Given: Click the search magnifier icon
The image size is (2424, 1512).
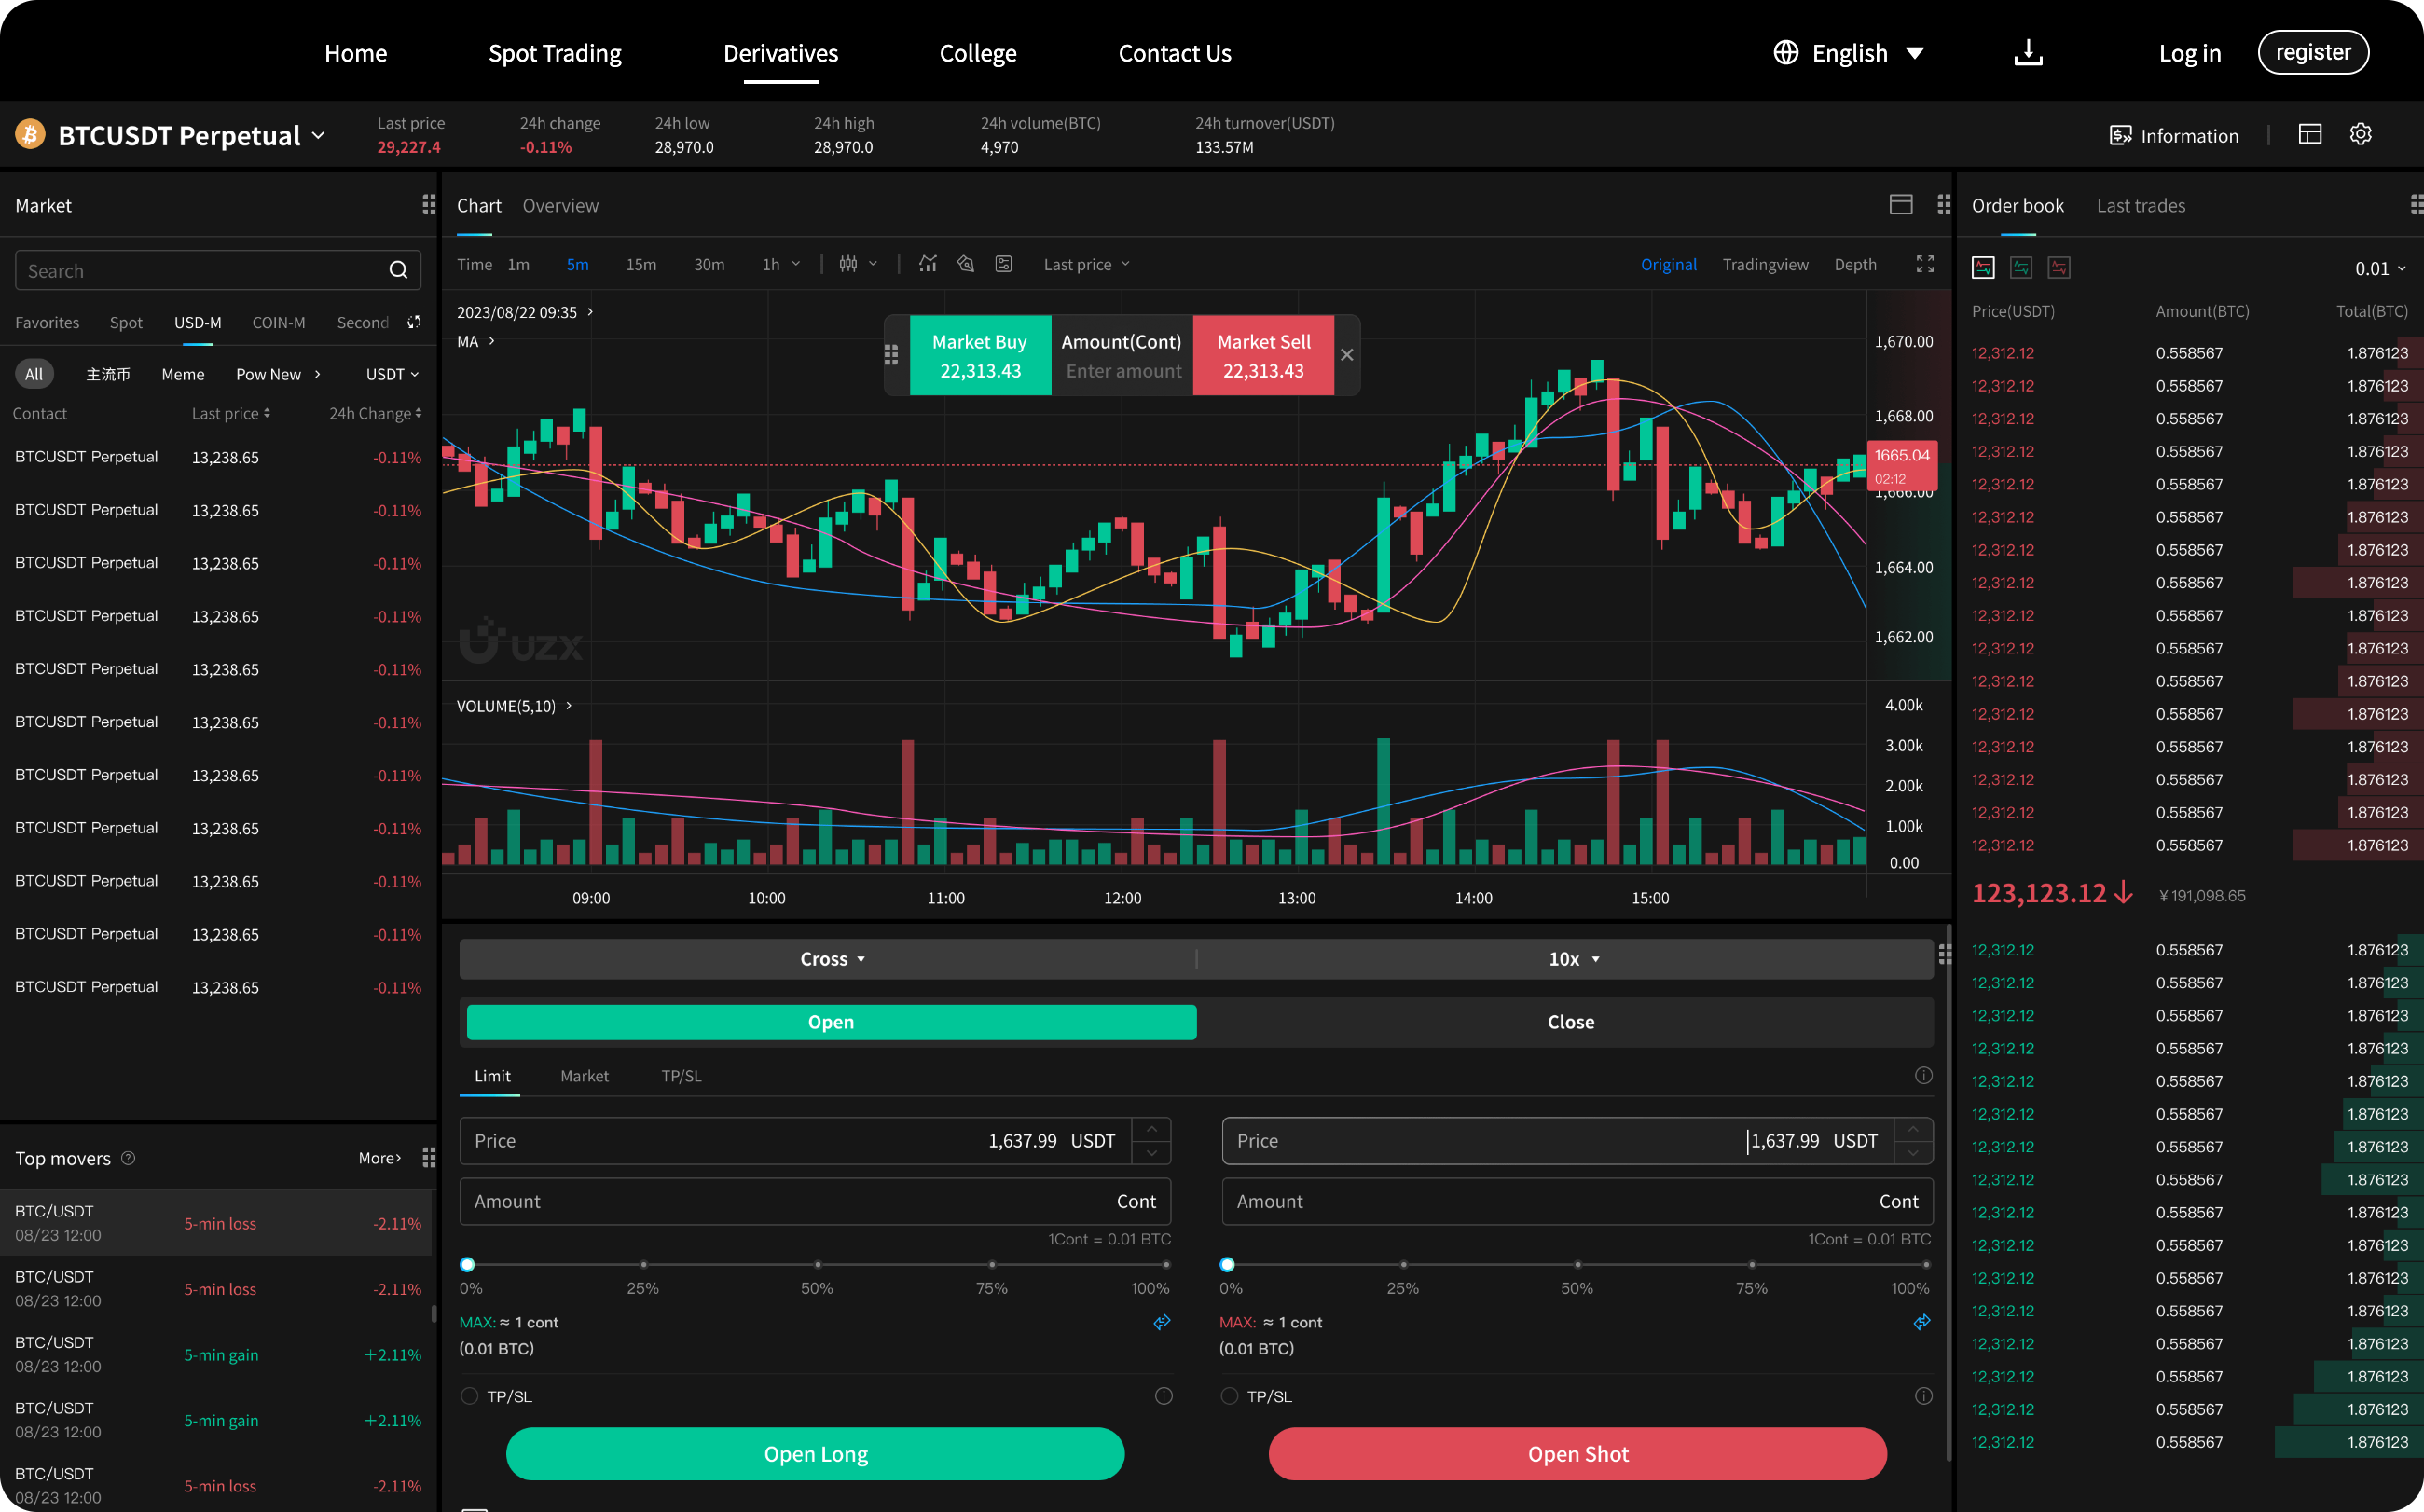Looking at the screenshot, I should [398, 270].
